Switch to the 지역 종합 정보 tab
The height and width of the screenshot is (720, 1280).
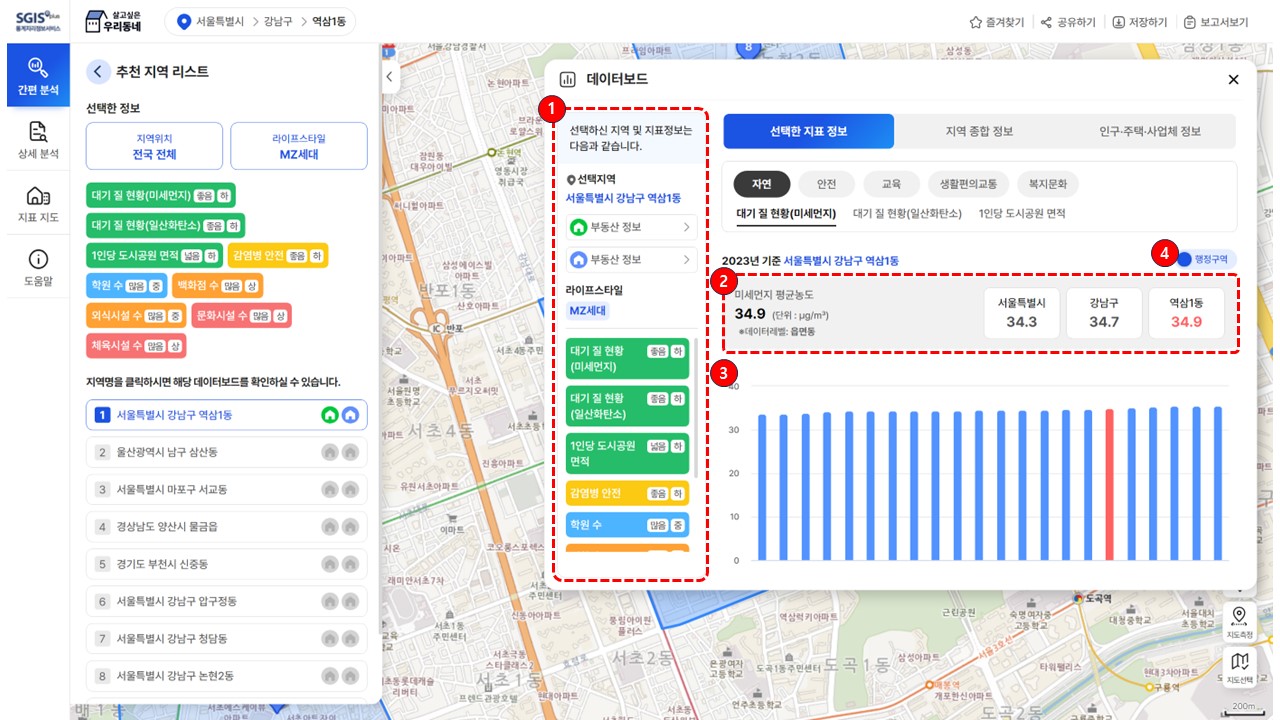pyautogui.click(x=979, y=131)
